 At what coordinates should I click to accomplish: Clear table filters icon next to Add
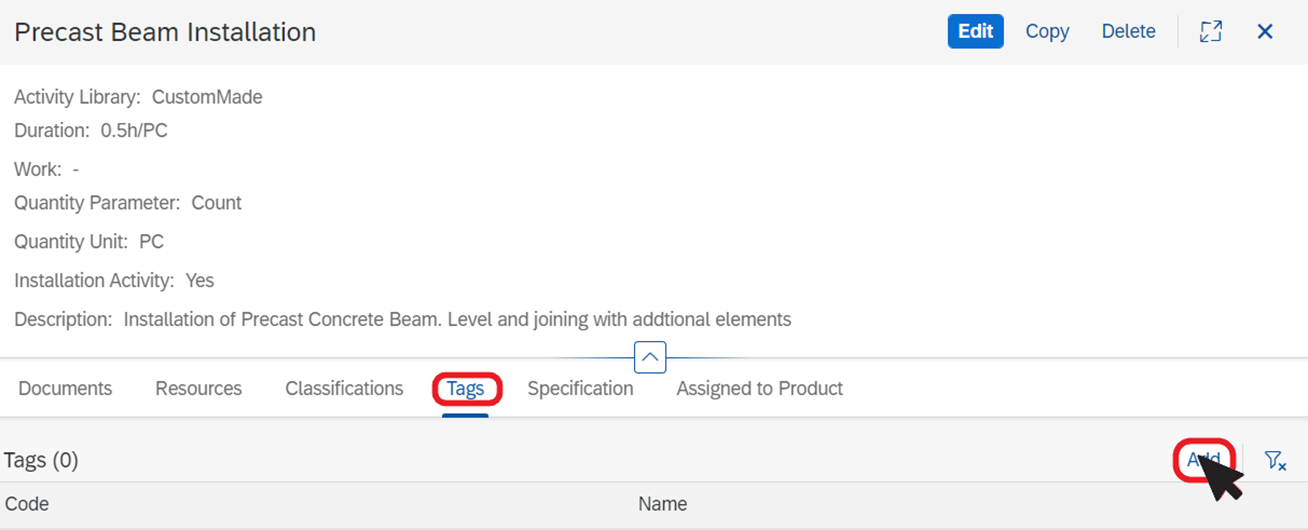coord(1274,460)
